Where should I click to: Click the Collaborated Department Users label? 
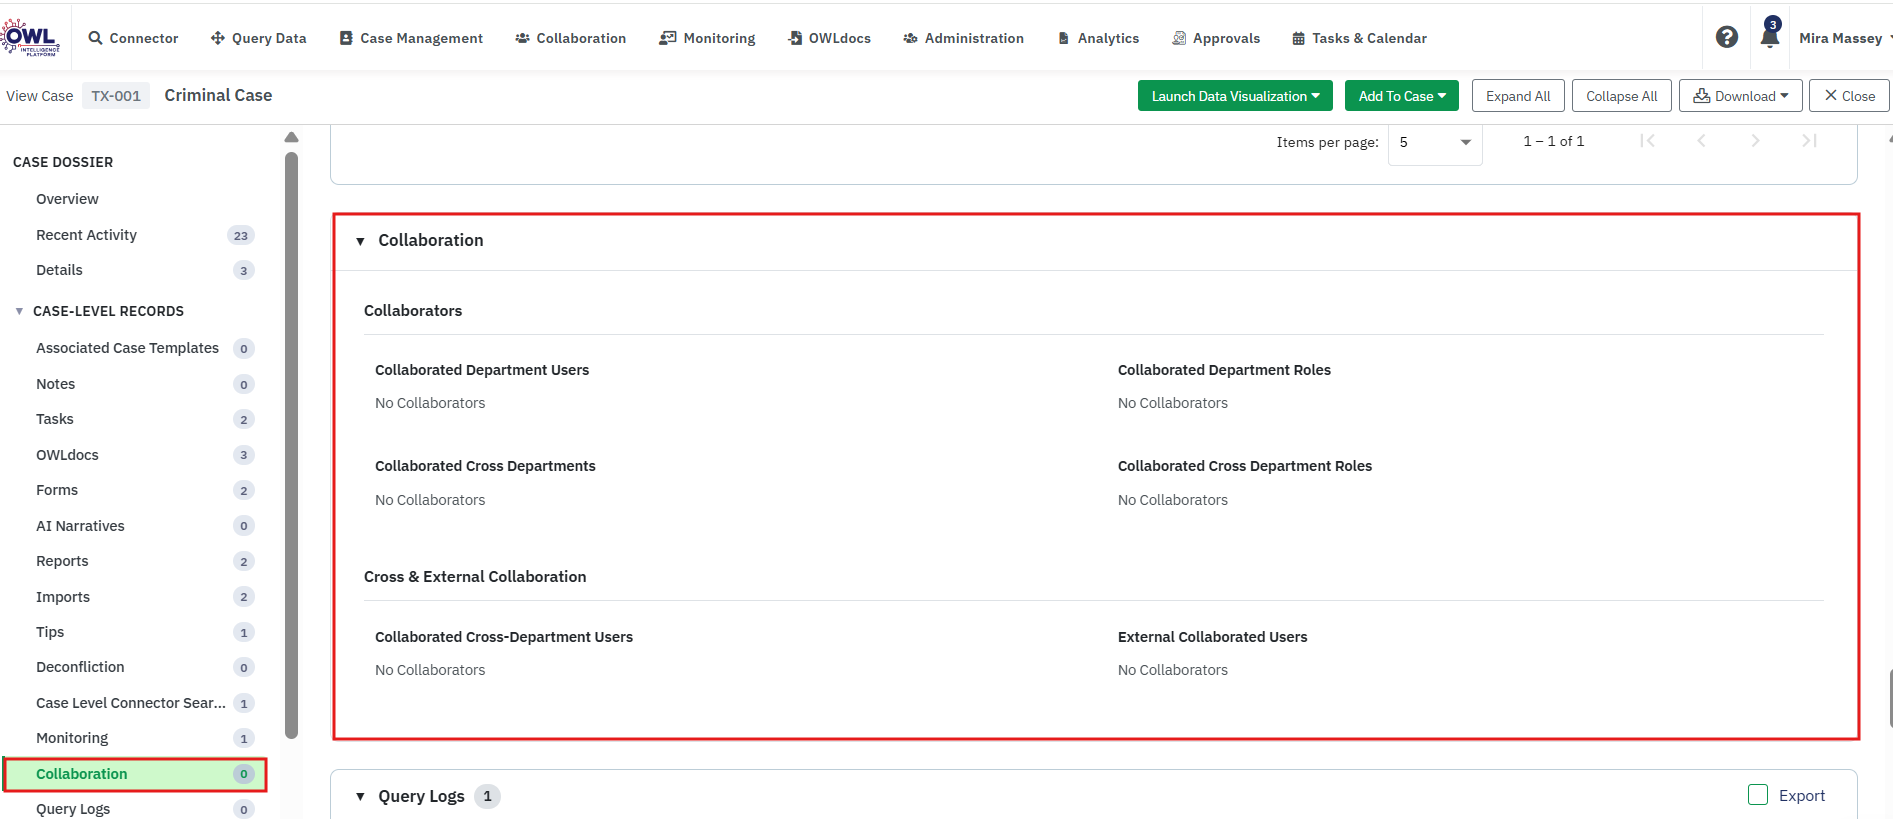482,370
